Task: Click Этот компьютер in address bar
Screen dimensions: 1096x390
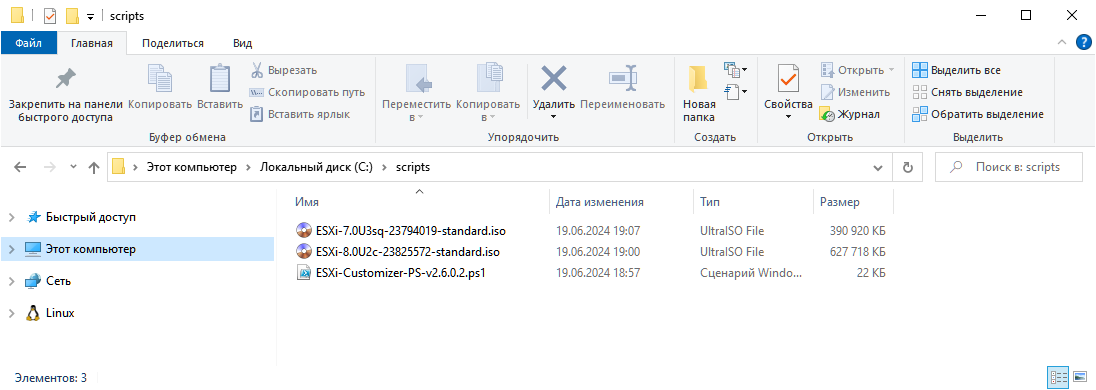Action: click(x=191, y=167)
